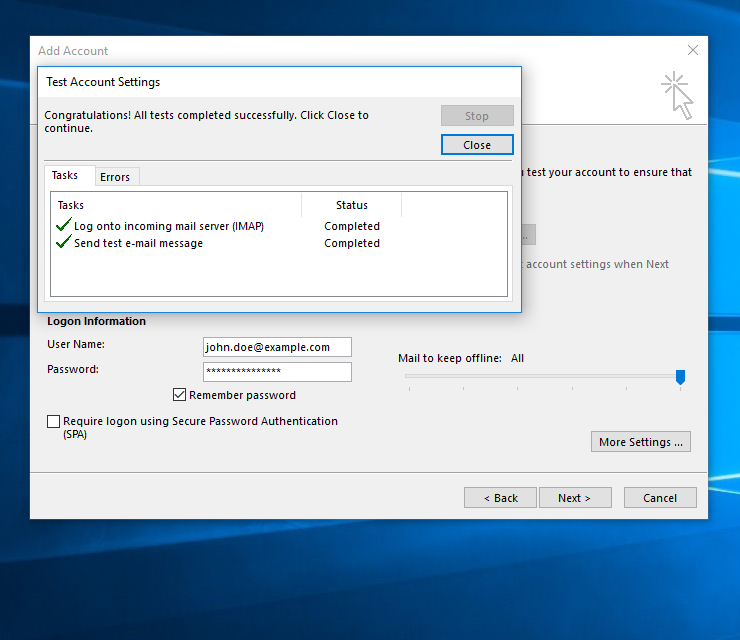Screen dimensions: 740x640
Task: Click the 'Mail to keep offline: All' label
Action: coord(461,358)
